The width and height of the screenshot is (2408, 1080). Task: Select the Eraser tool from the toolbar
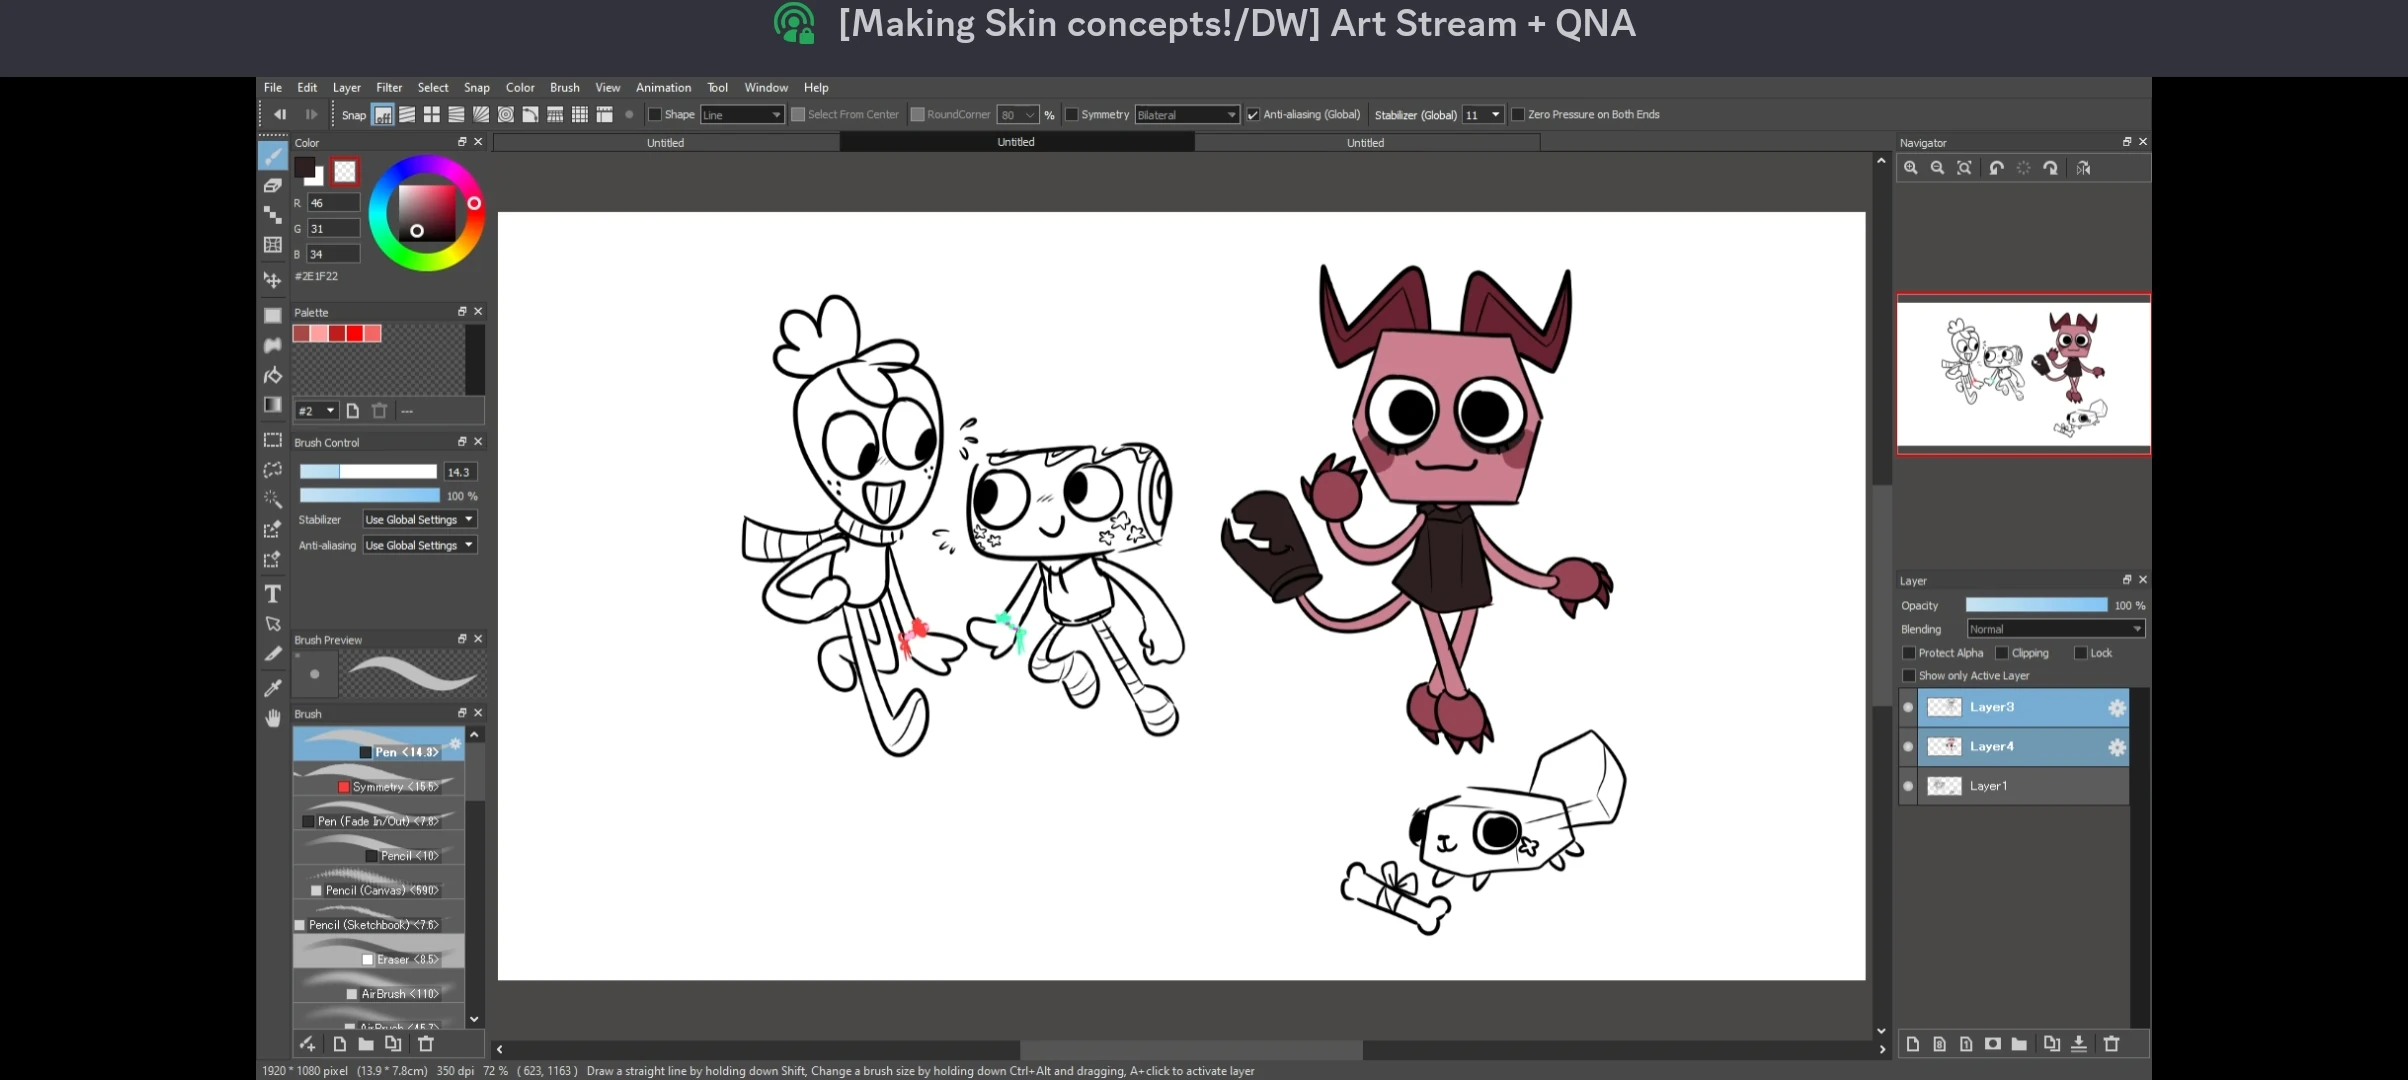pos(272,186)
